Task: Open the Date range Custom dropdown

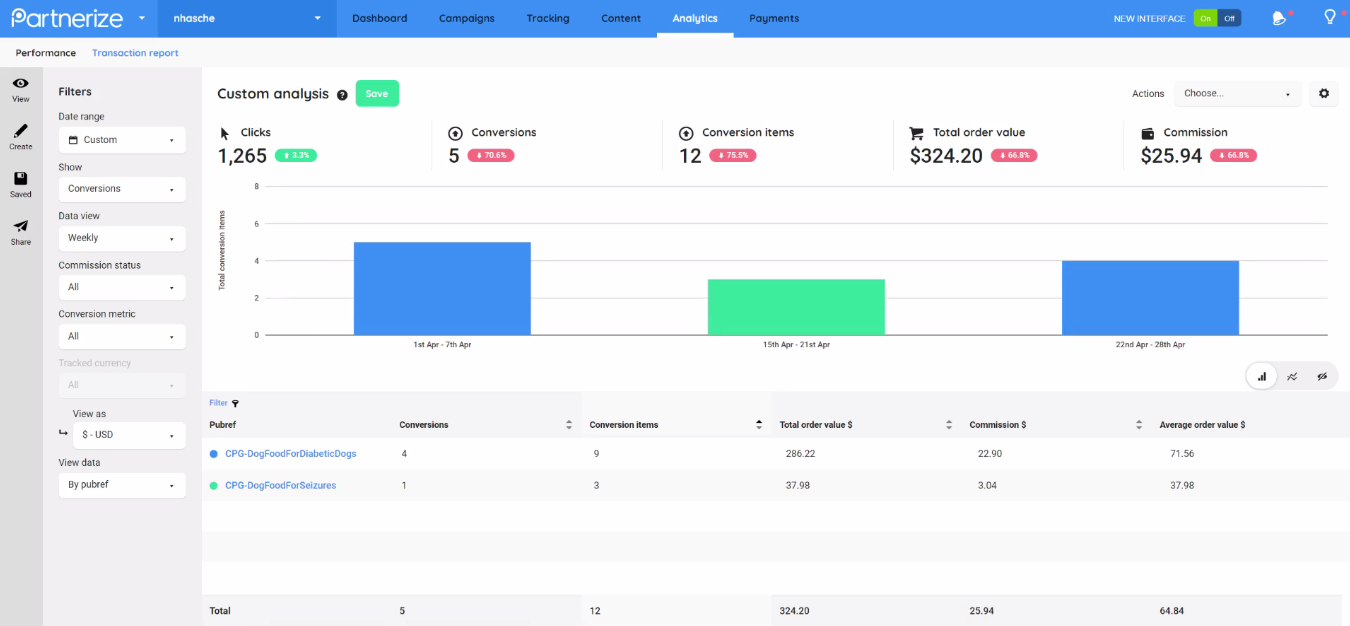Action: [x=122, y=140]
